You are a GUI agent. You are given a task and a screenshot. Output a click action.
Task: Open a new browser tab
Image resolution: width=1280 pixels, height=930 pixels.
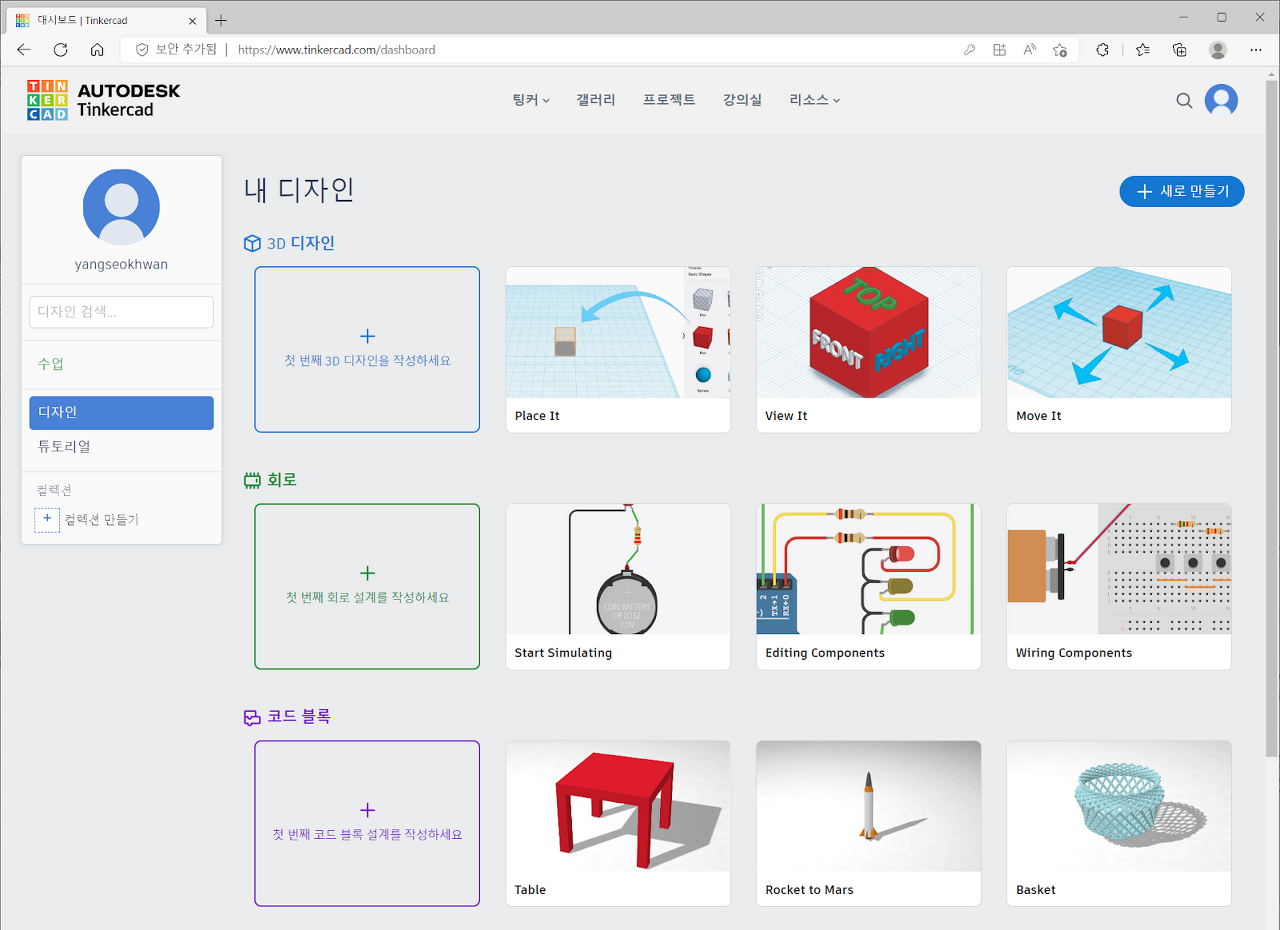coord(221,20)
